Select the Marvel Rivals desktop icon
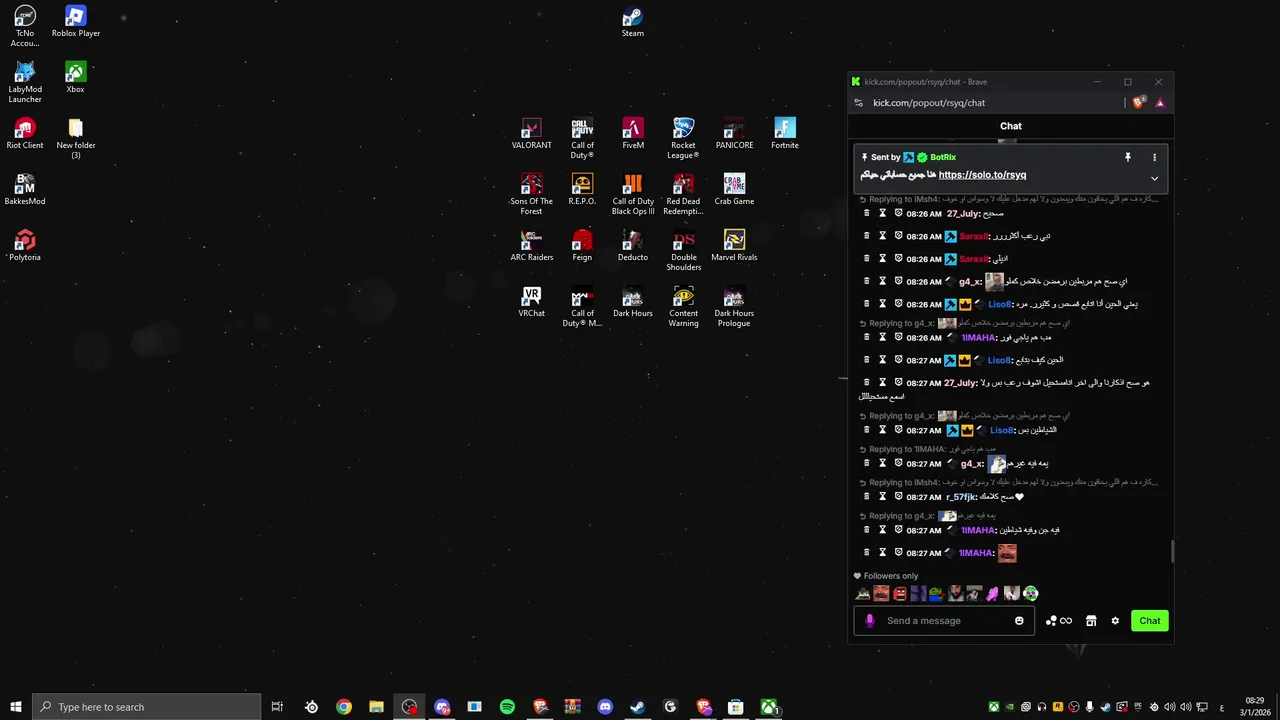This screenshot has width=1280, height=720. coord(734,246)
